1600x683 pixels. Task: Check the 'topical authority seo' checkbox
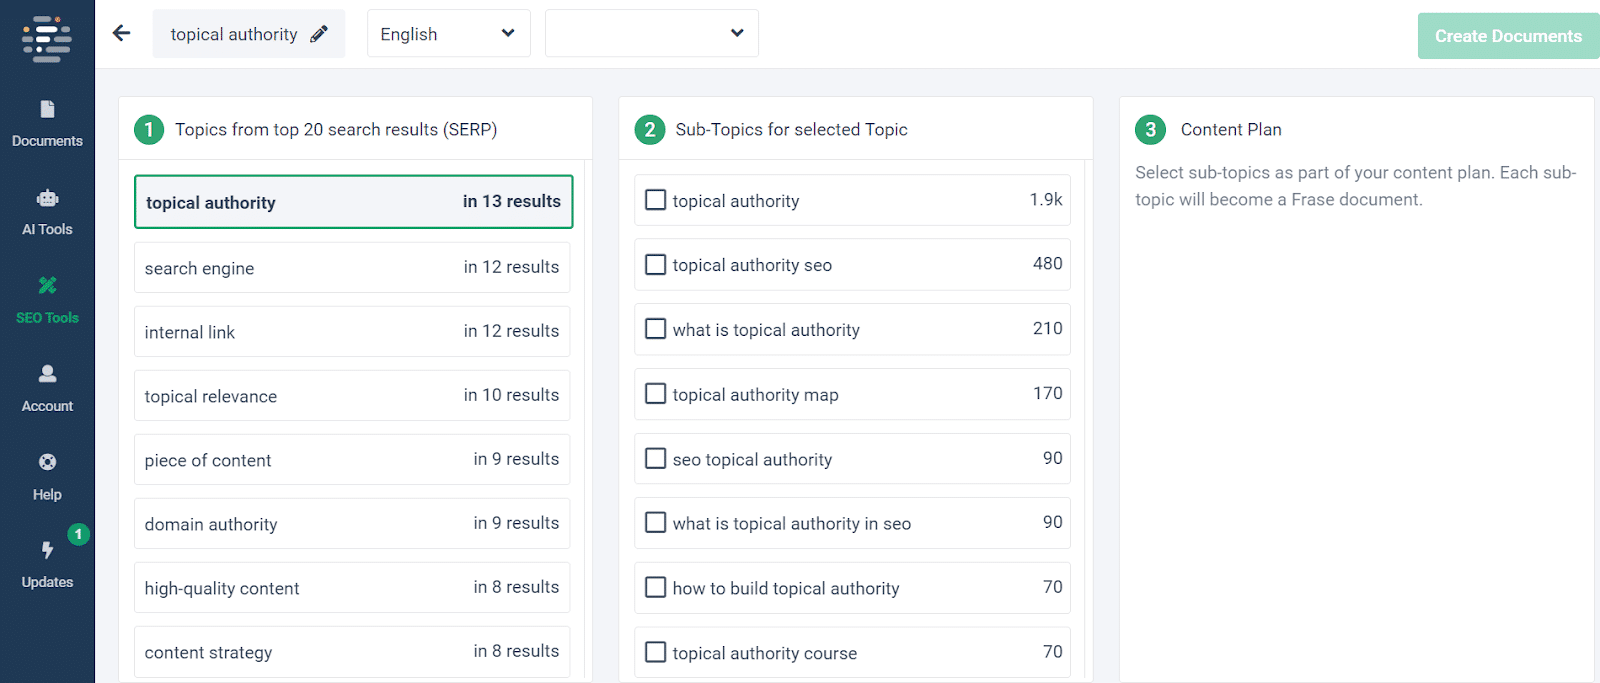click(x=656, y=264)
